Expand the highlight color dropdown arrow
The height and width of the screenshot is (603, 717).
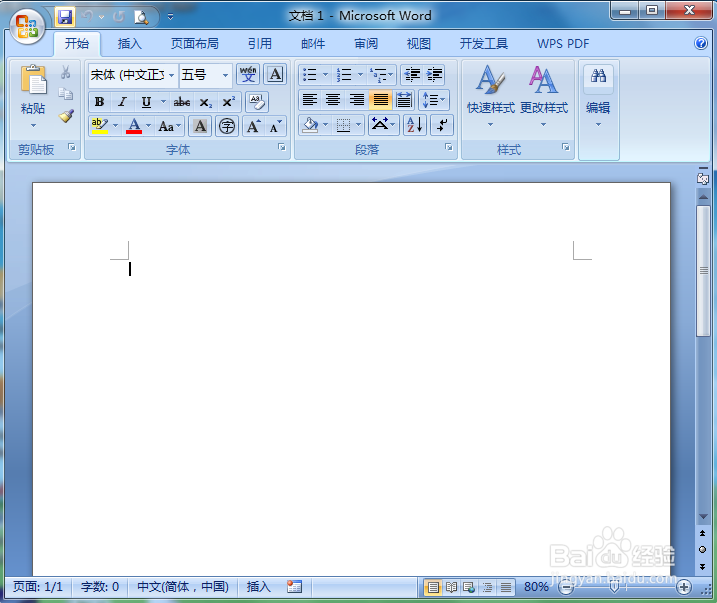point(115,125)
